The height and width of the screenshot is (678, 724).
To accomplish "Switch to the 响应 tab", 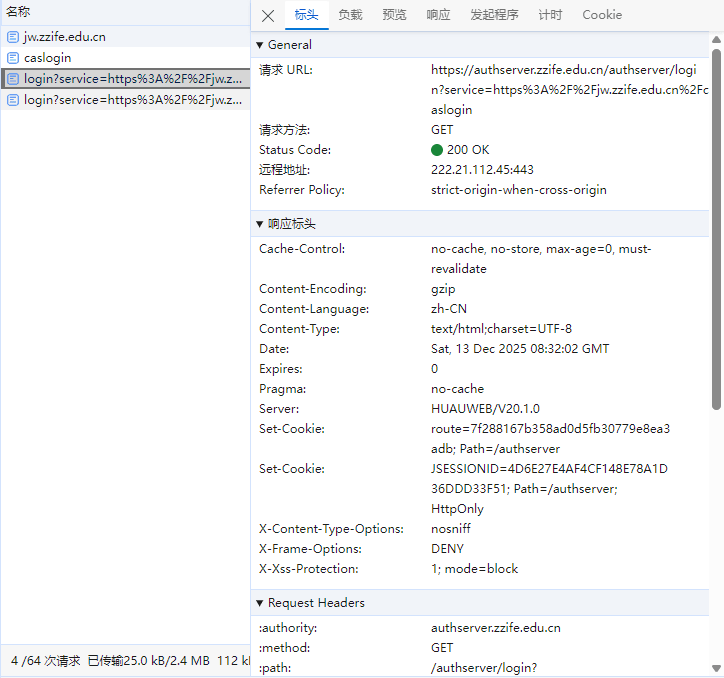I will coord(438,15).
